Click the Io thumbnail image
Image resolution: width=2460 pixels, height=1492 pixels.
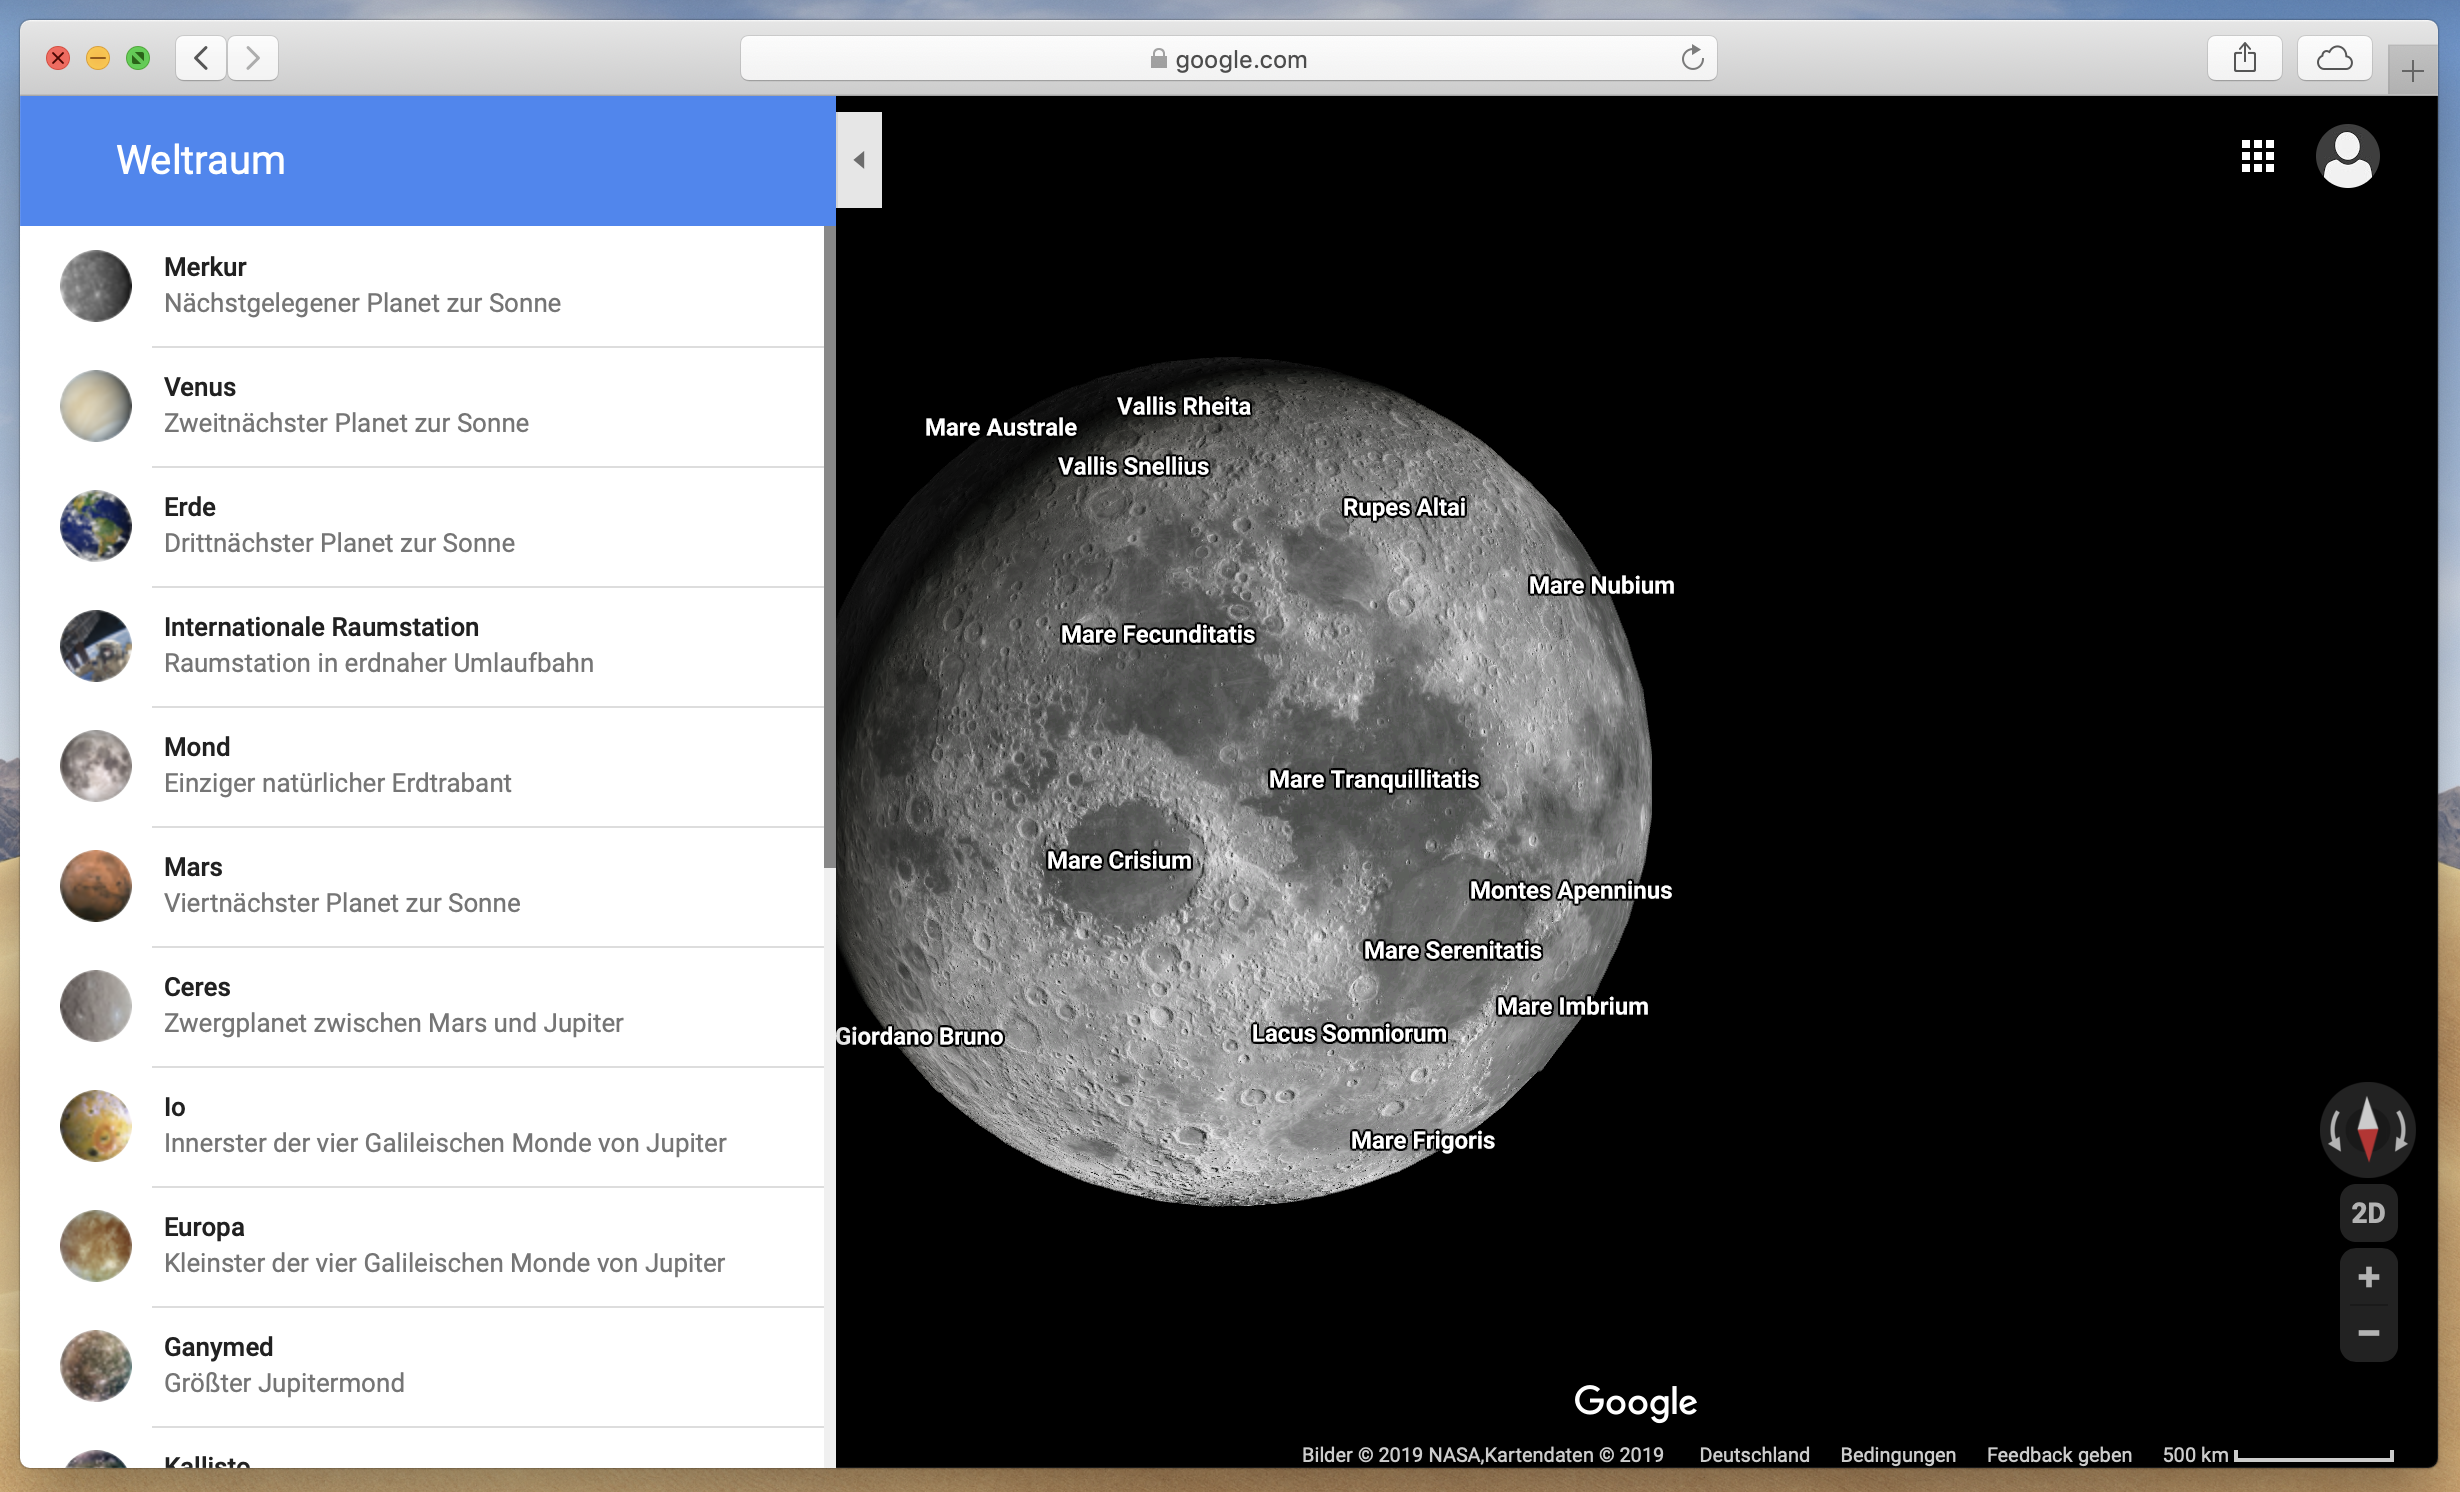click(96, 1126)
